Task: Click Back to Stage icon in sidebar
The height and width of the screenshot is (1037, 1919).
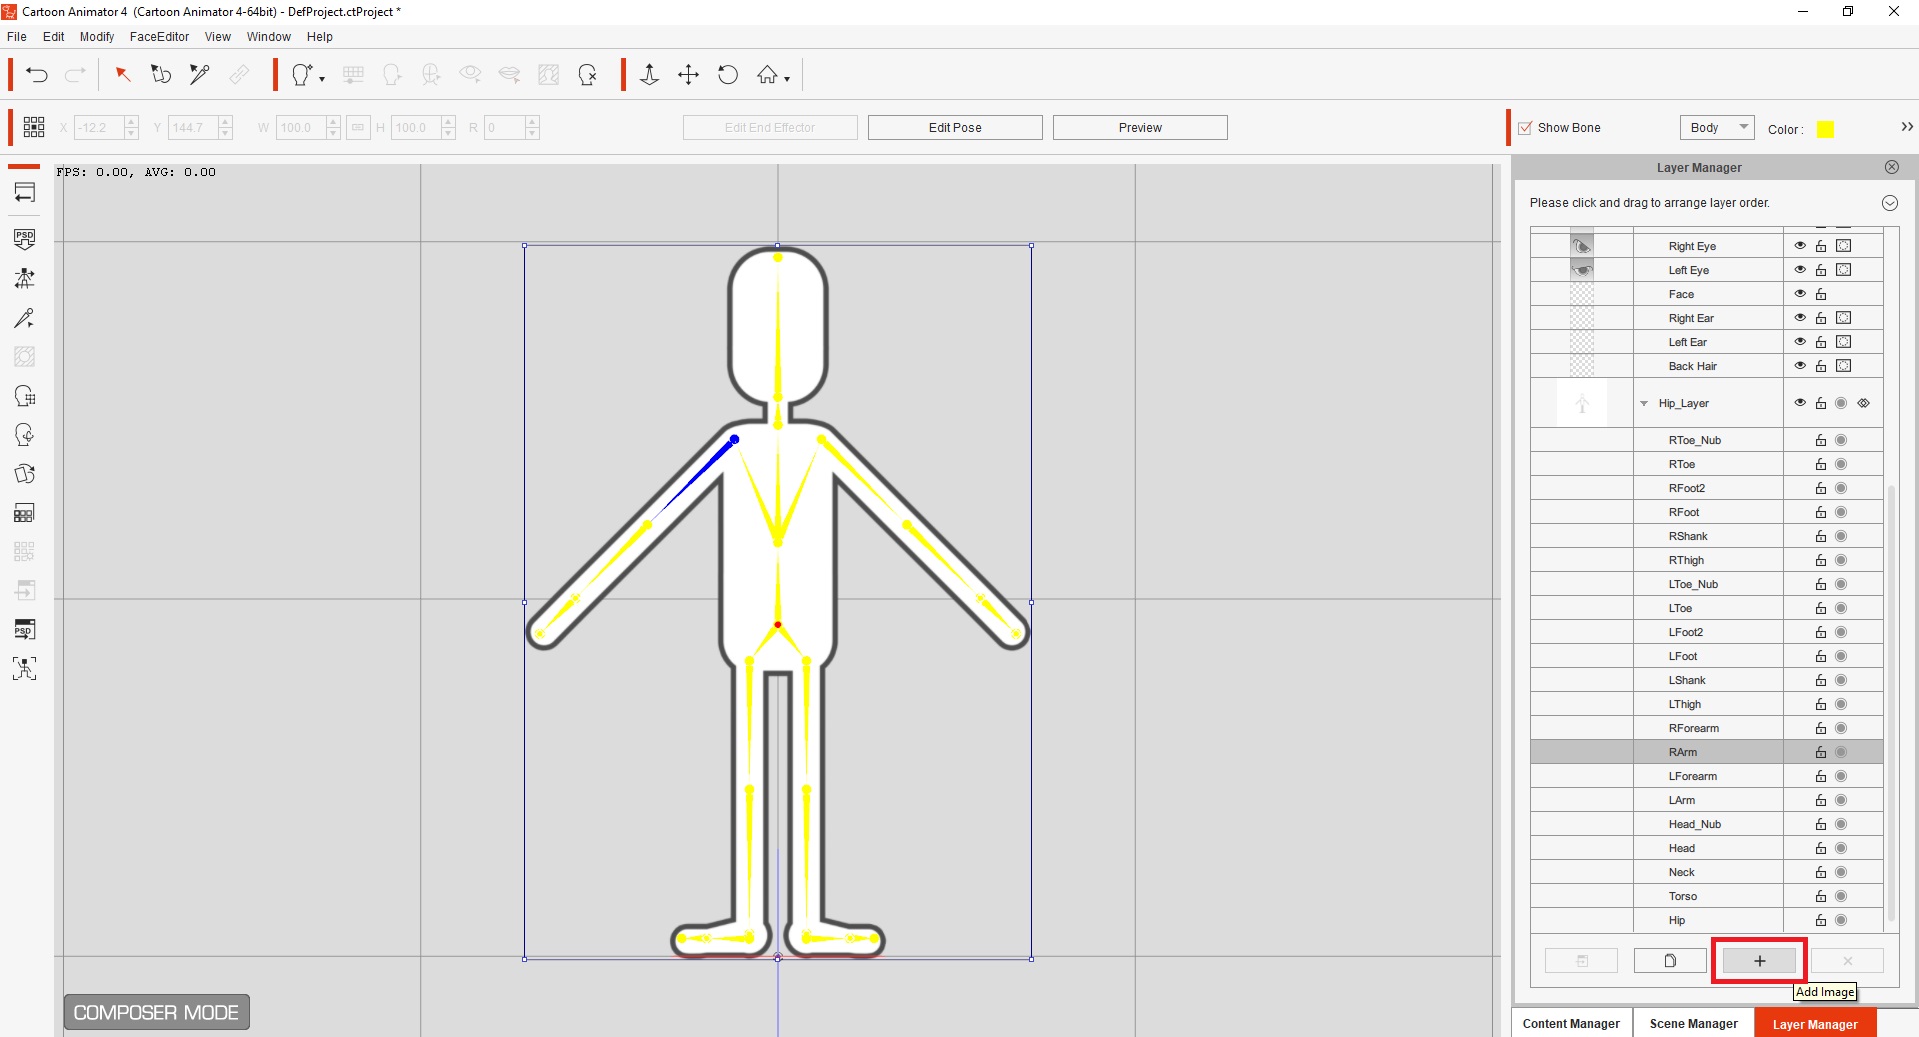Action: [25, 193]
